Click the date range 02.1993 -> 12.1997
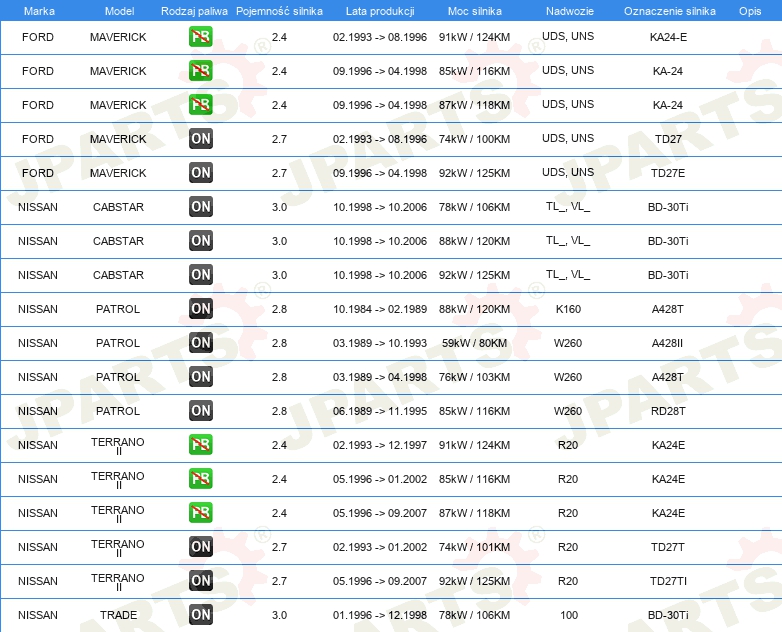This screenshot has height=632, width=782. (380, 444)
